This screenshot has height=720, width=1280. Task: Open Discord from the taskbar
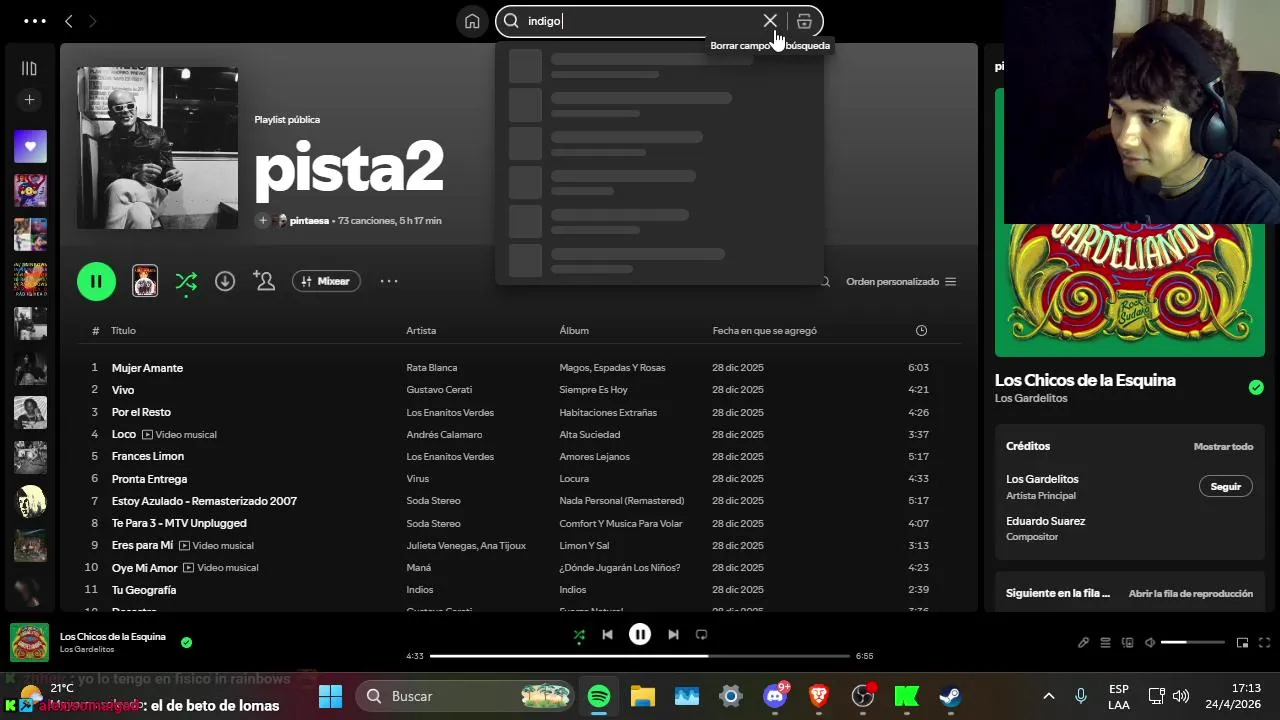775,696
